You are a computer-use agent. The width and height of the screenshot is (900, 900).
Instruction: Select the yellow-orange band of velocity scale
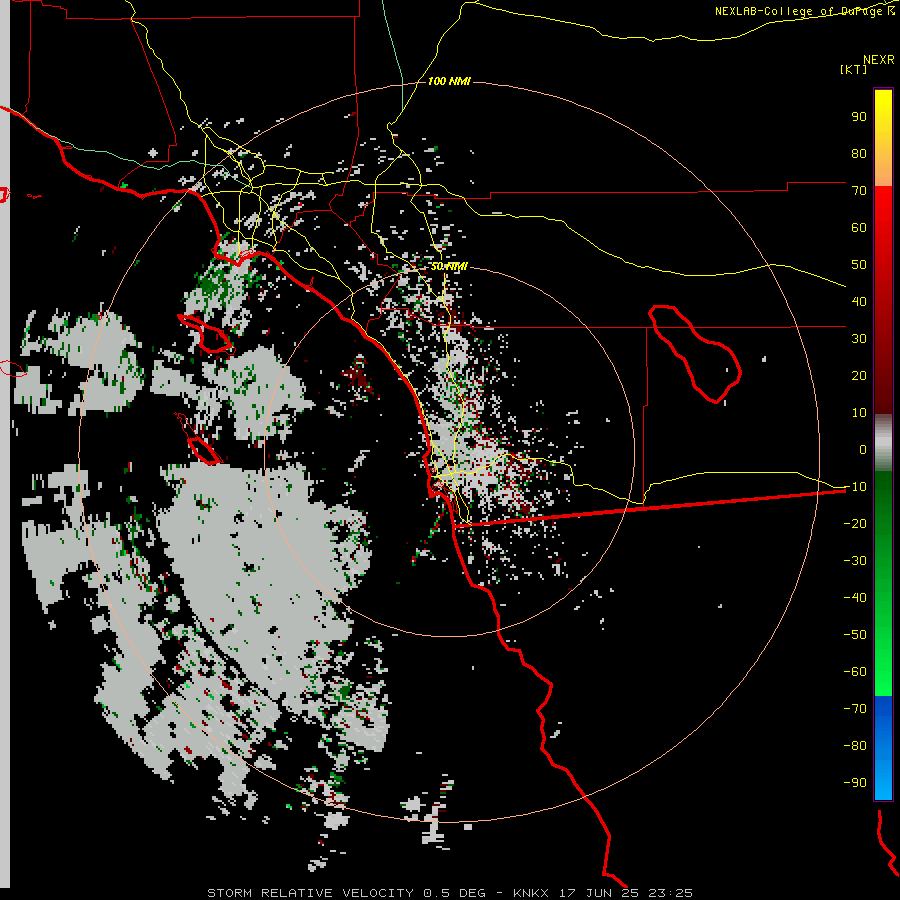click(883, 138)
